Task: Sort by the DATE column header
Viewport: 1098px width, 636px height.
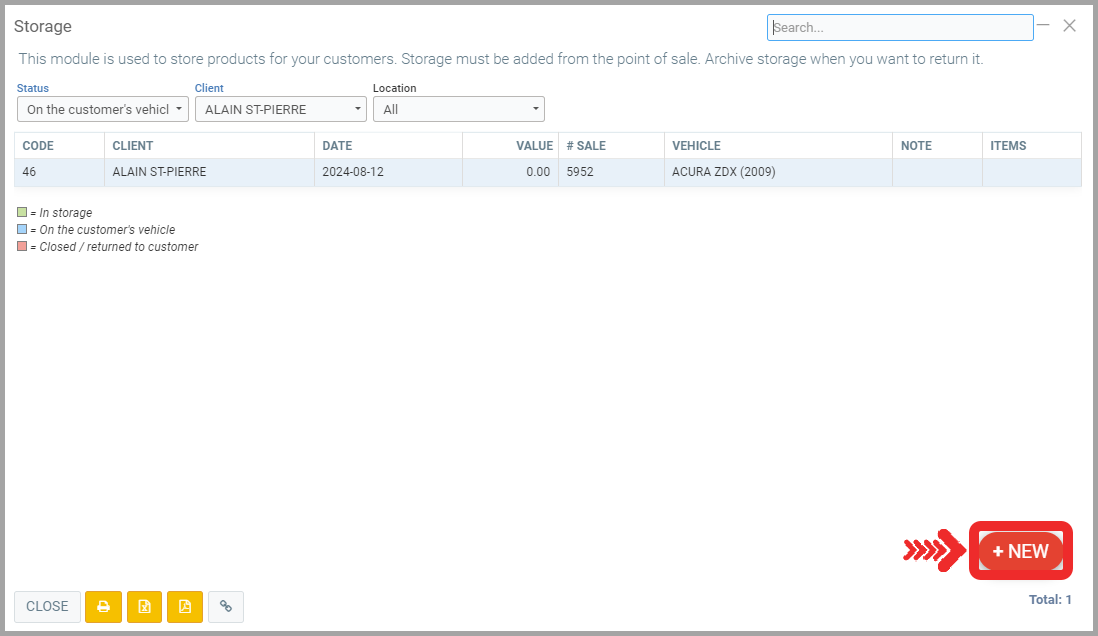Action: [337, 146]
